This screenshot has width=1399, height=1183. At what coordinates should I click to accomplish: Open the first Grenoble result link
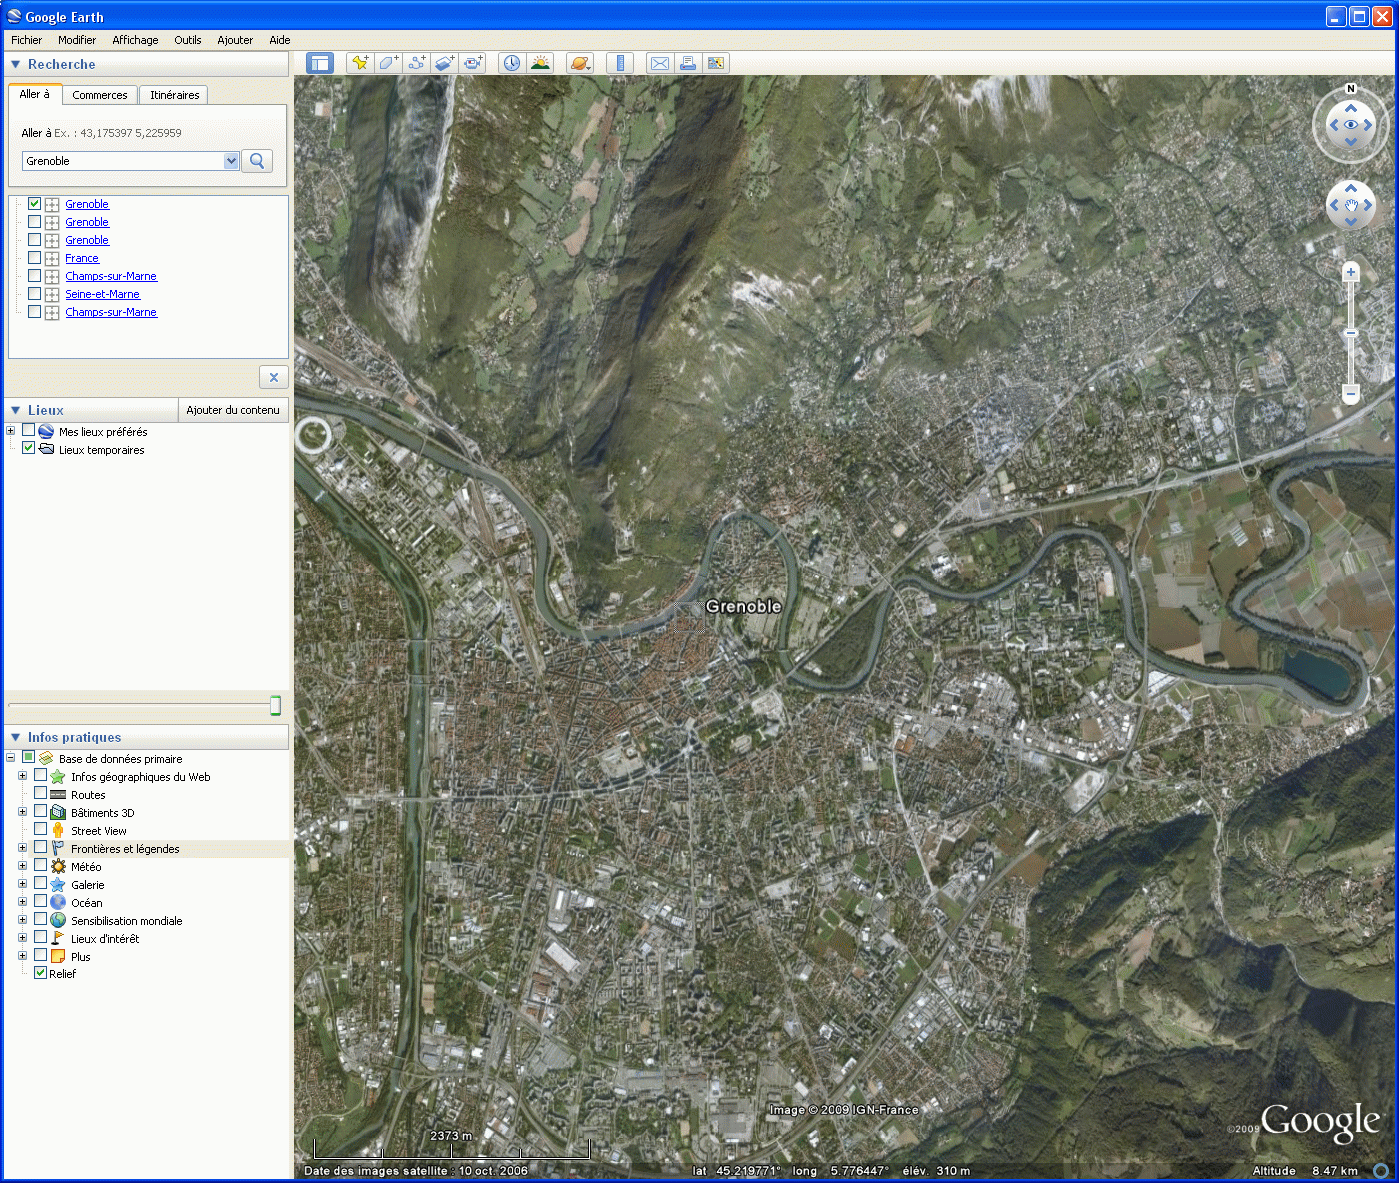pos(87,204)
